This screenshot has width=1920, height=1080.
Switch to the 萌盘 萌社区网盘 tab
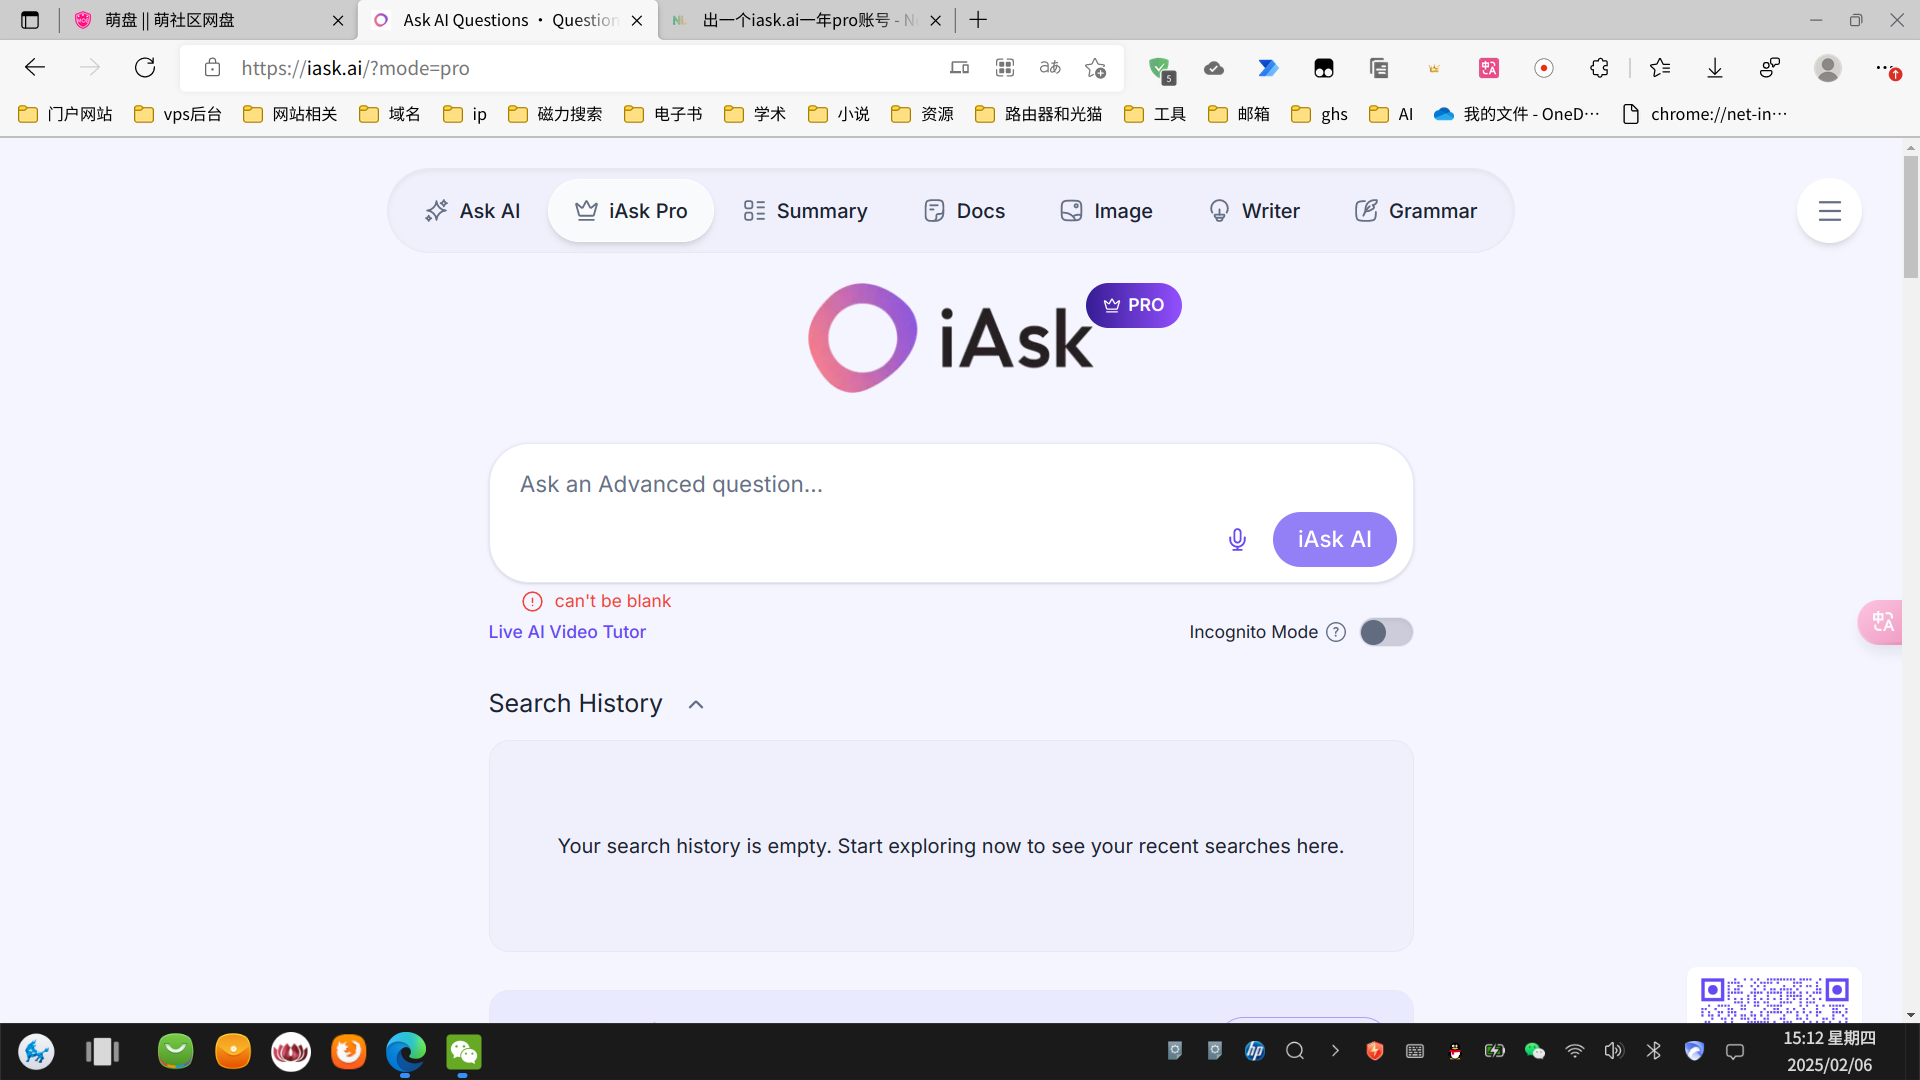click(208, 20)
